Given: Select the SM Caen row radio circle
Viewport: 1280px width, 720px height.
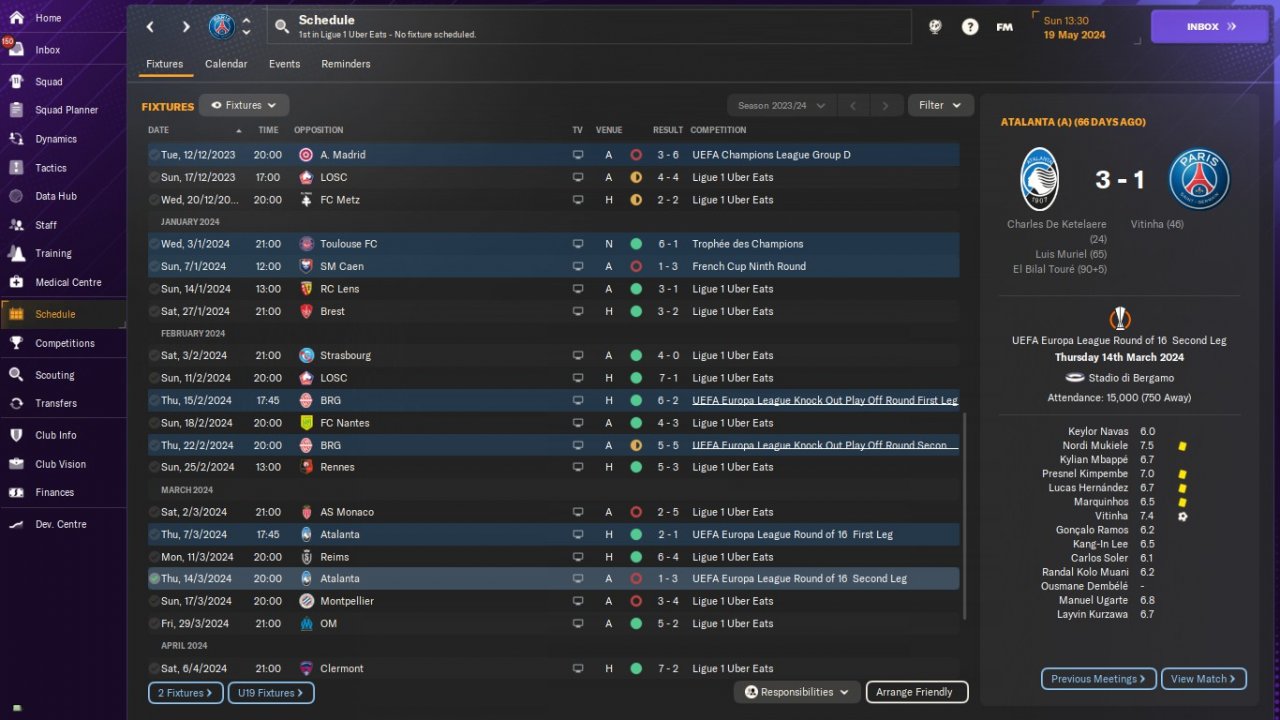Looking at the screenshot, I should coord(154,266).
